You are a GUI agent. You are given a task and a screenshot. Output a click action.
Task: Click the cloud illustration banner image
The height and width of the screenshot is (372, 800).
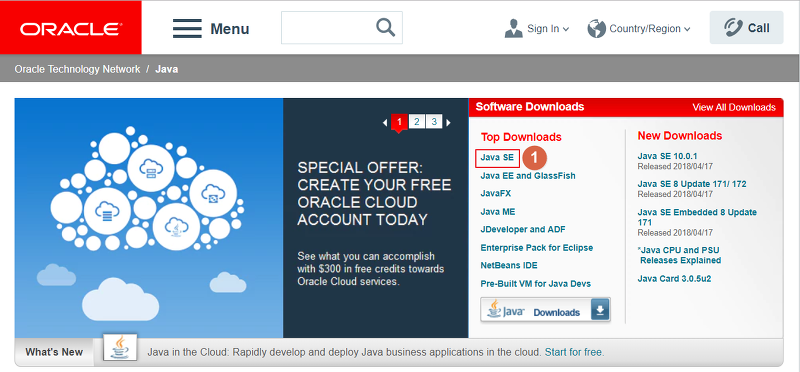click(x=148, y=218)
